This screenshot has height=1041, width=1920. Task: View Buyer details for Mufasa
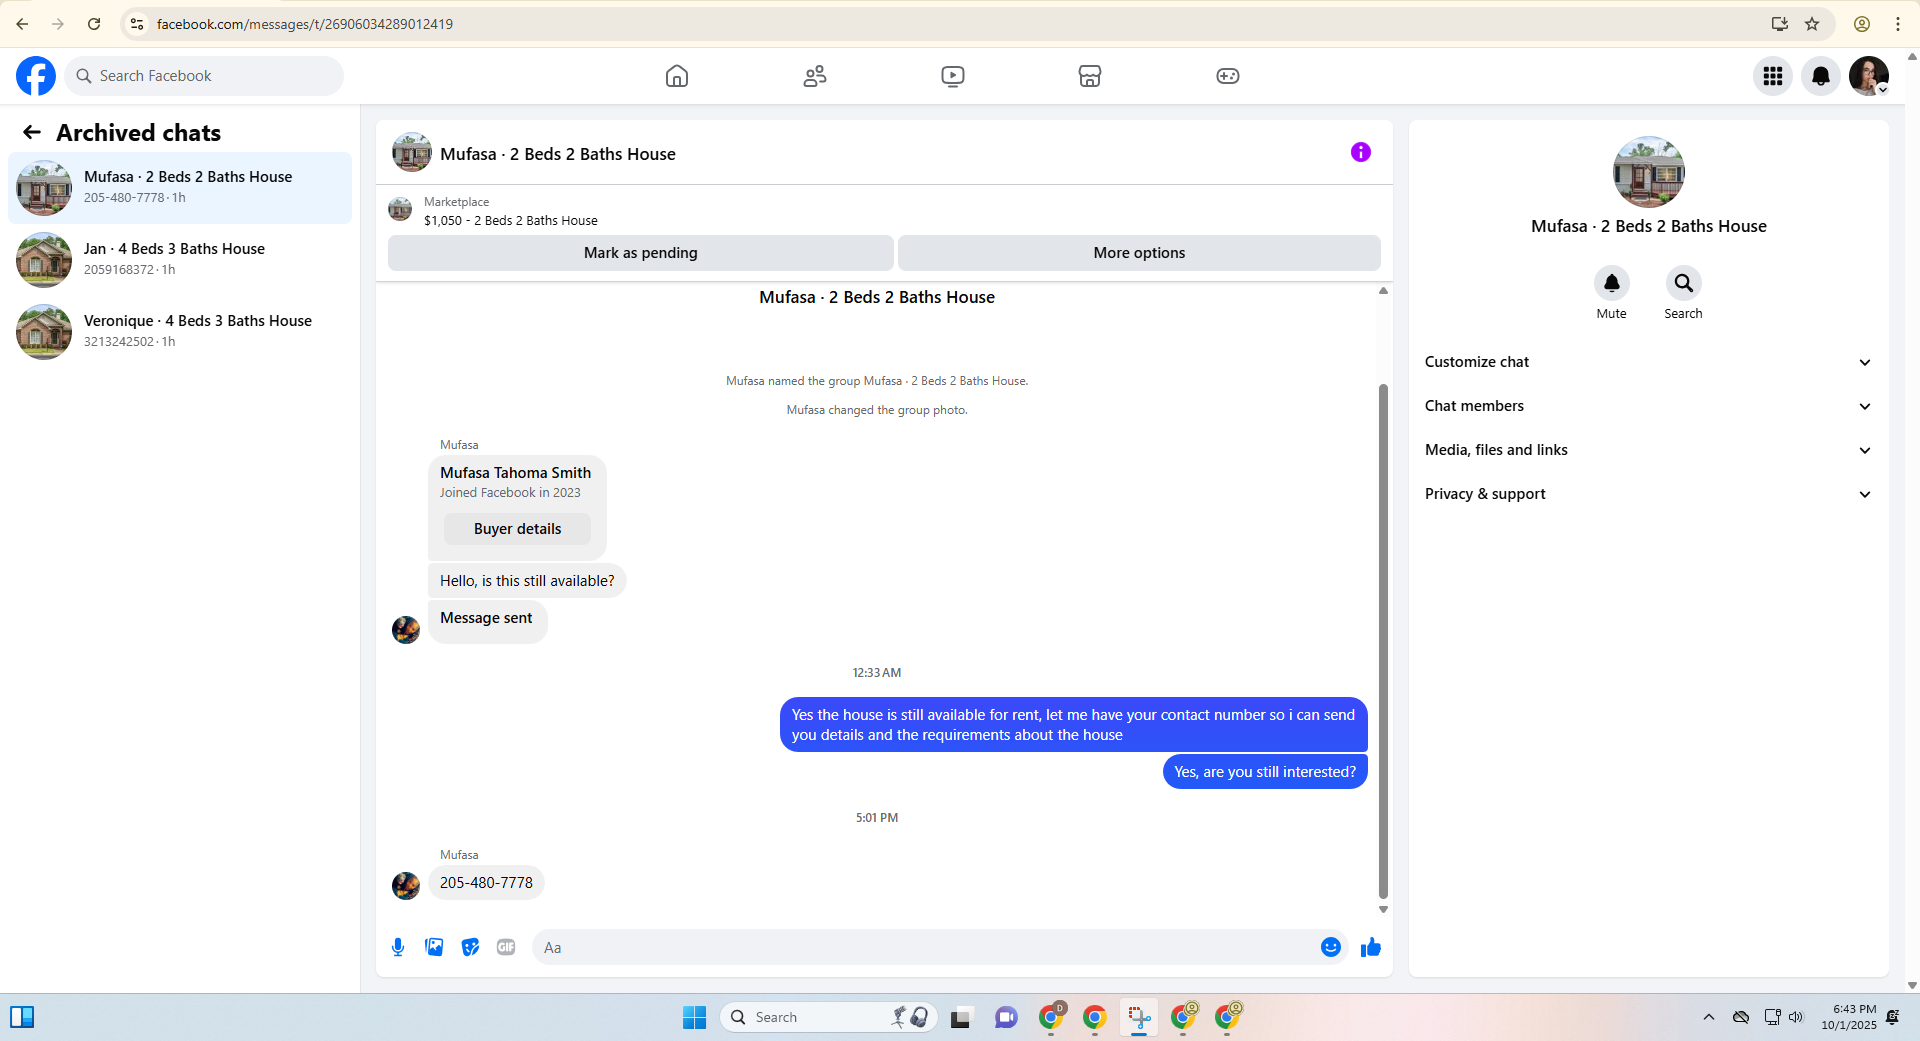pyautogui.click(x=517, y=529)
